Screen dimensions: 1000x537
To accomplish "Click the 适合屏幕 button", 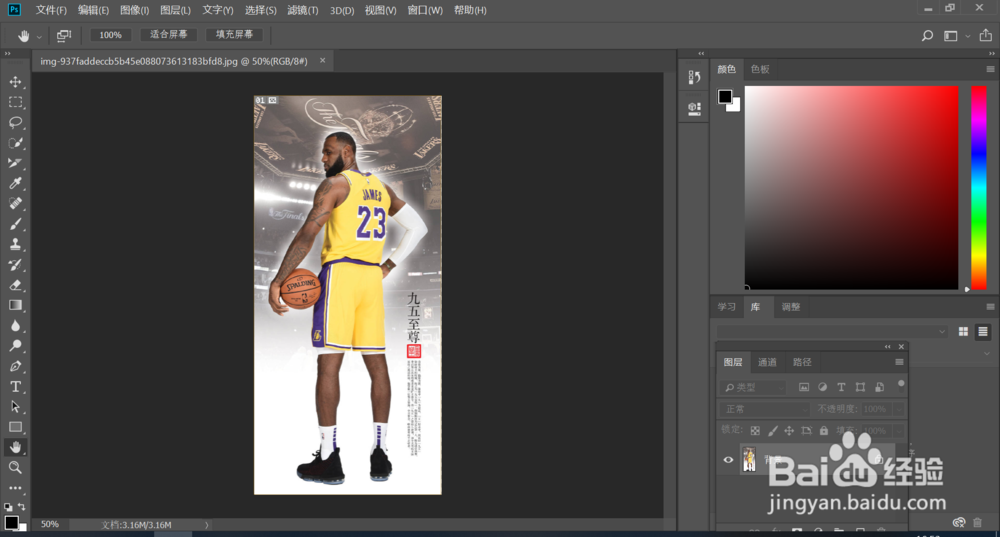I will tap(169, 35).
